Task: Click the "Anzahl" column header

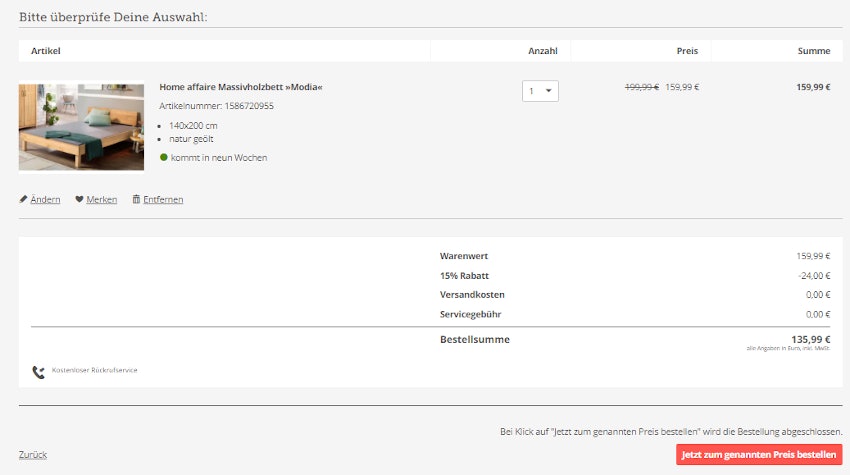Action: pos(542,50)
